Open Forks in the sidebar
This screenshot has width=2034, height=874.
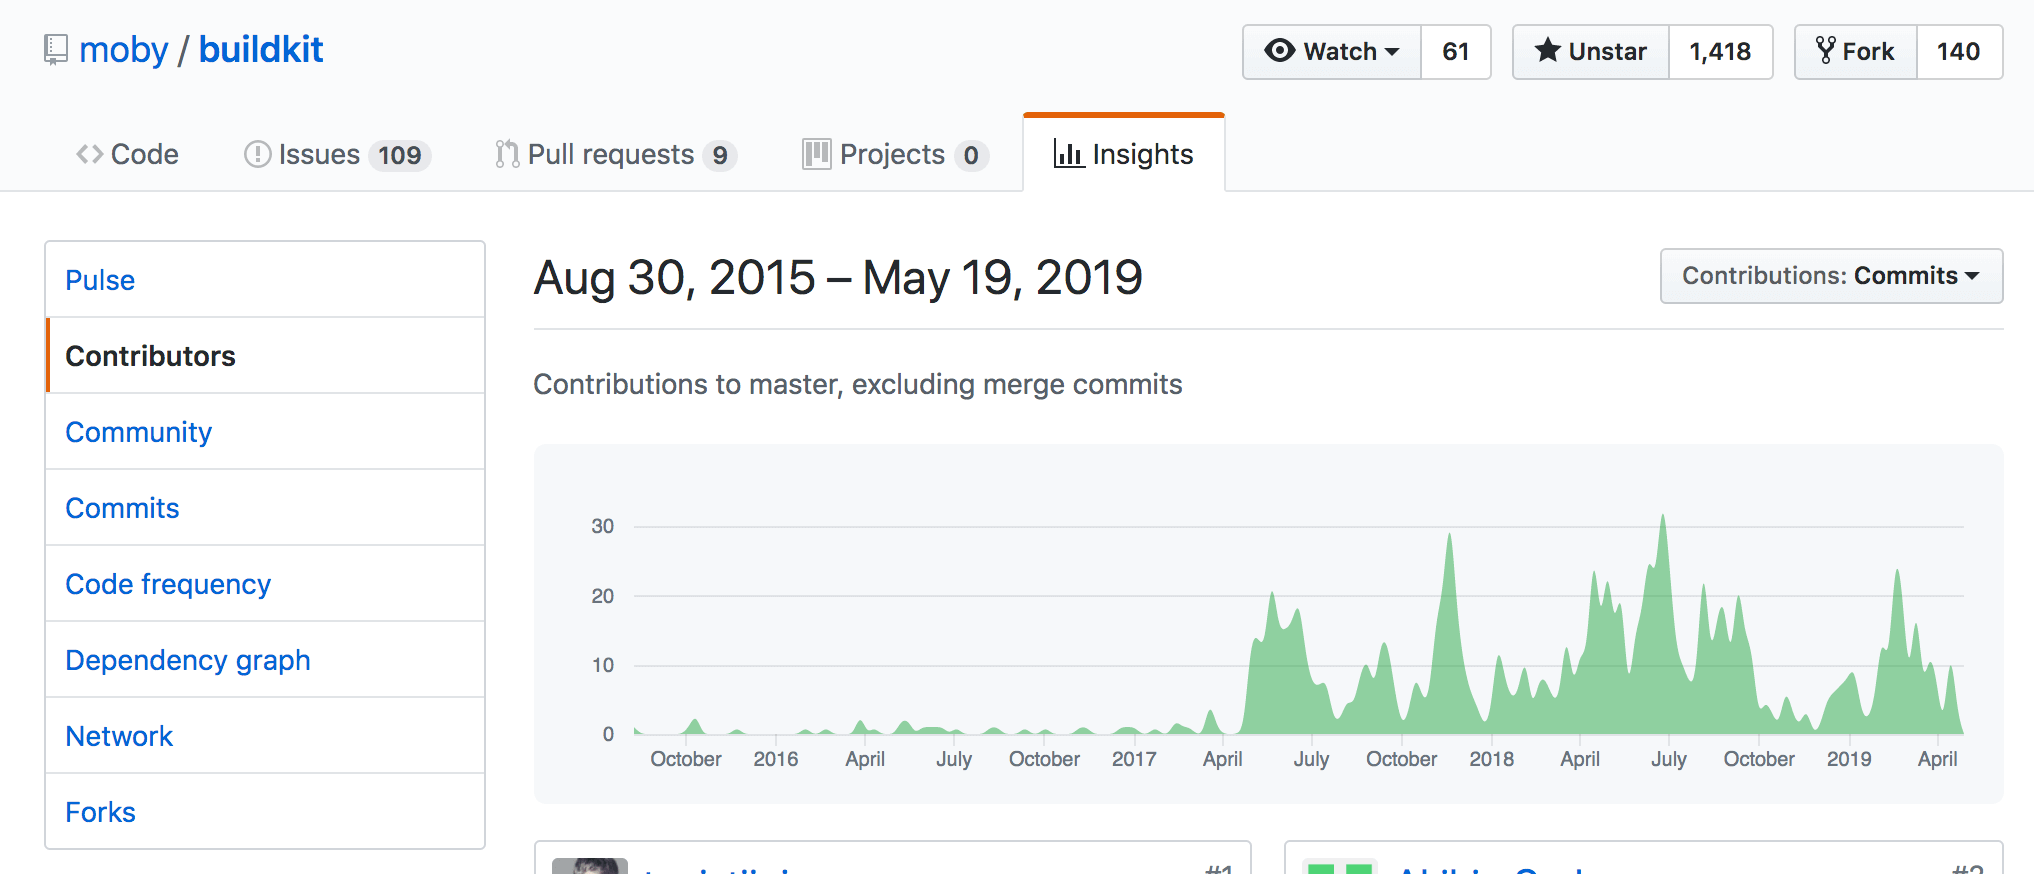point(265,812)
